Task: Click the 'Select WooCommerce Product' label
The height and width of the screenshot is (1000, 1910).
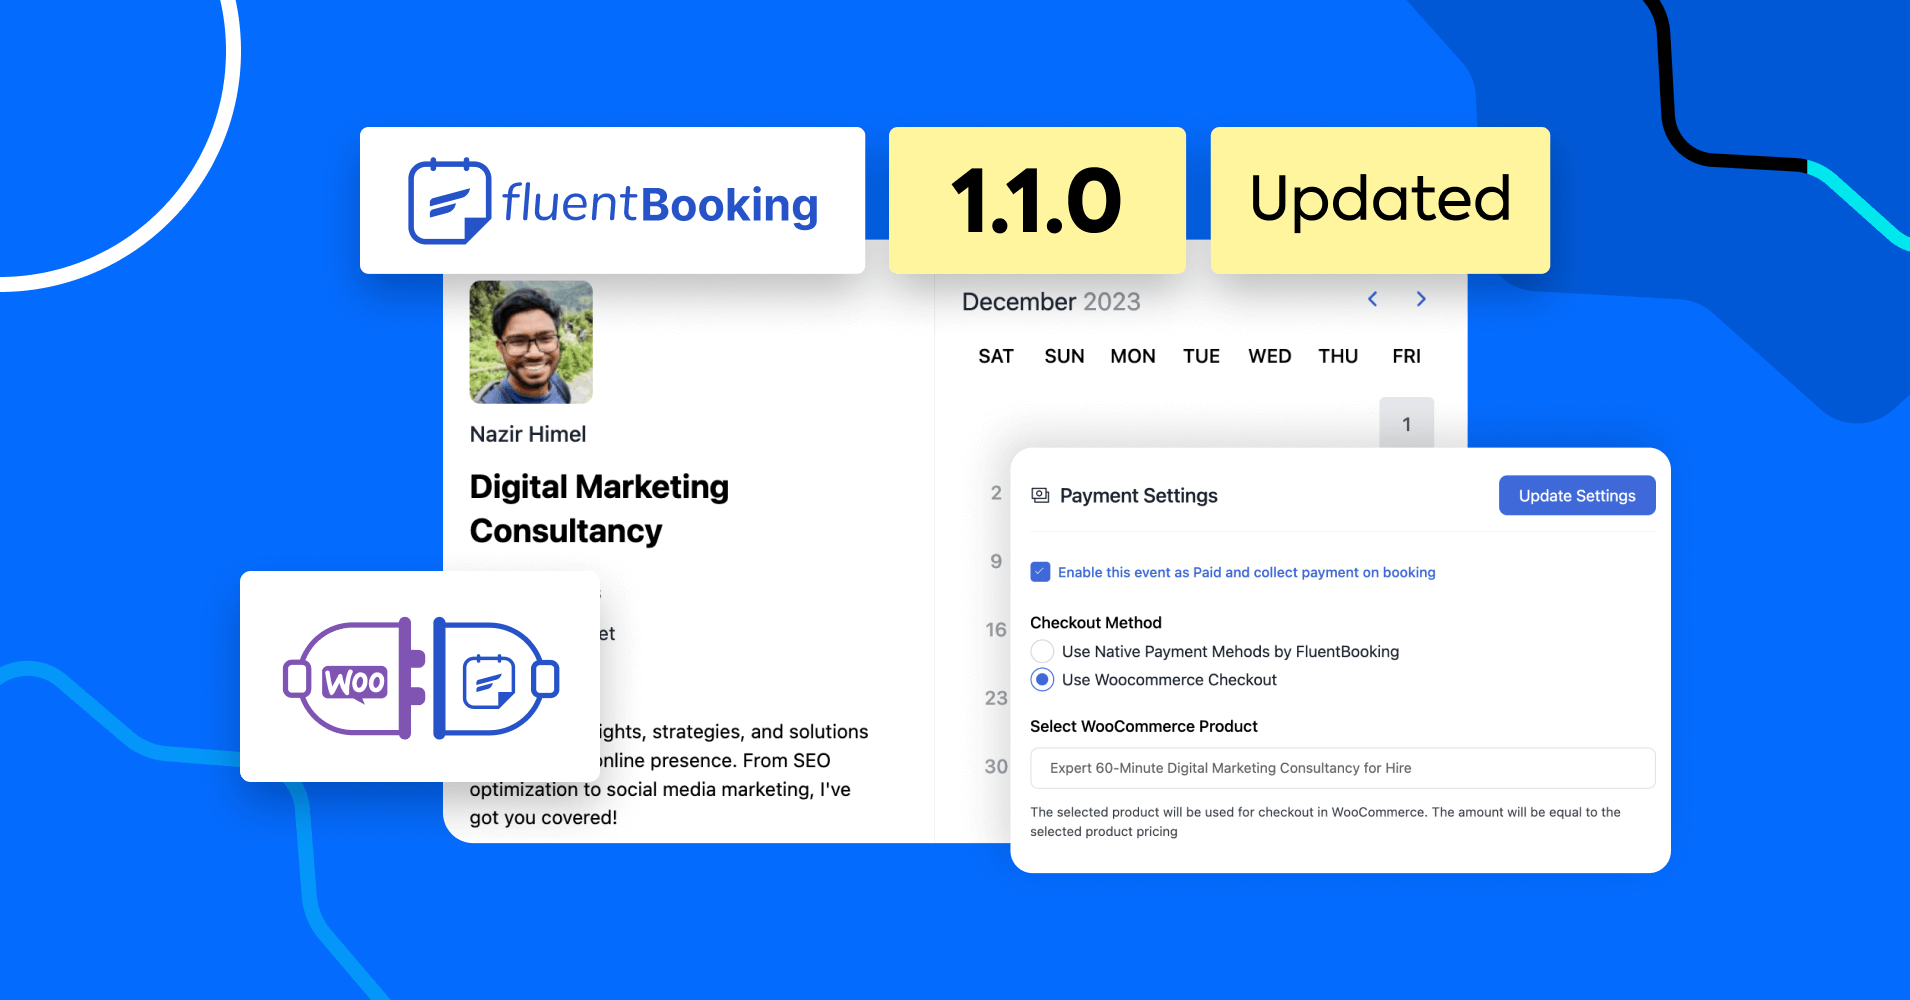Action: 1144,726
